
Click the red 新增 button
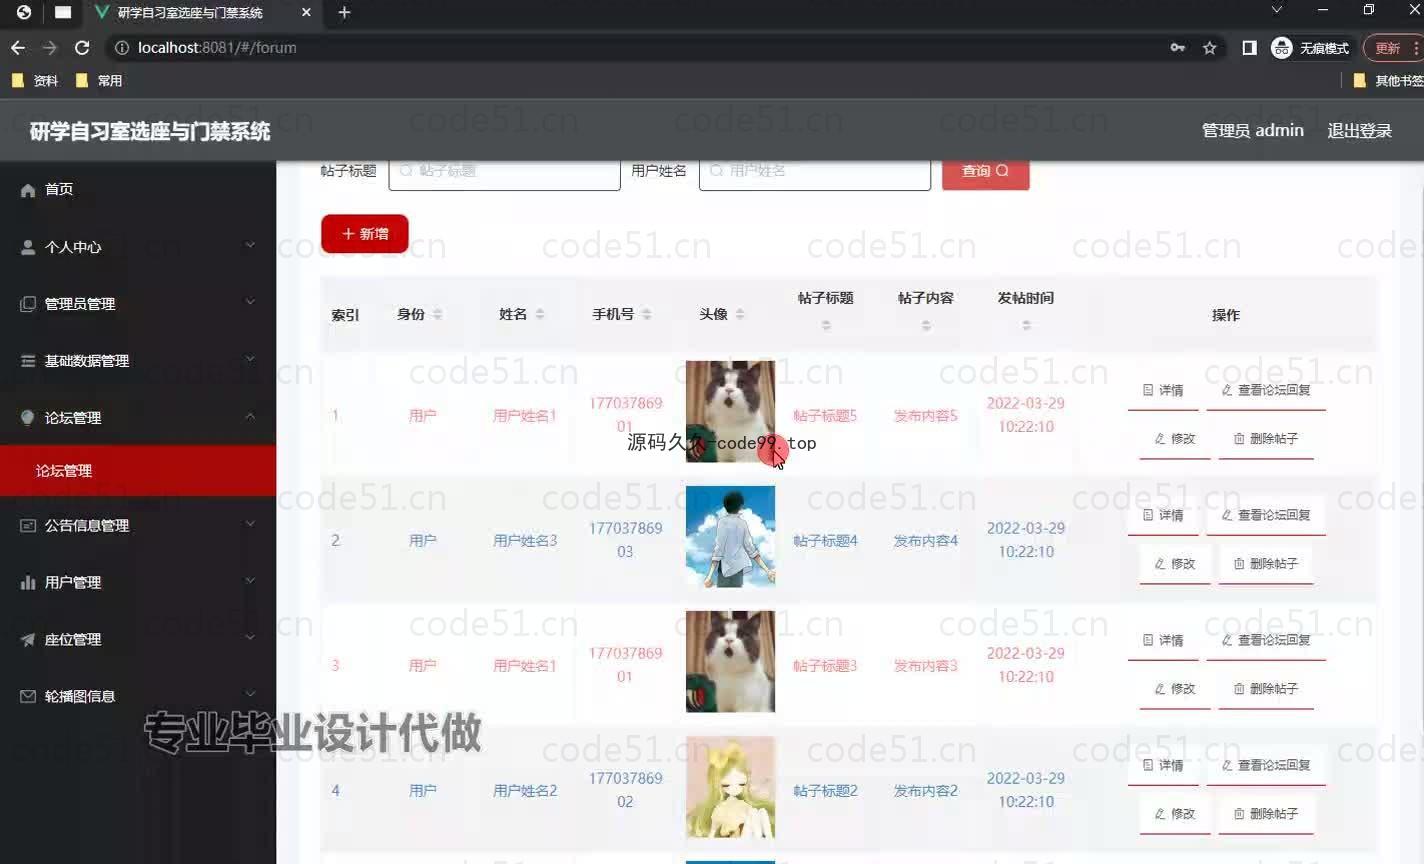tap(365, 234)
